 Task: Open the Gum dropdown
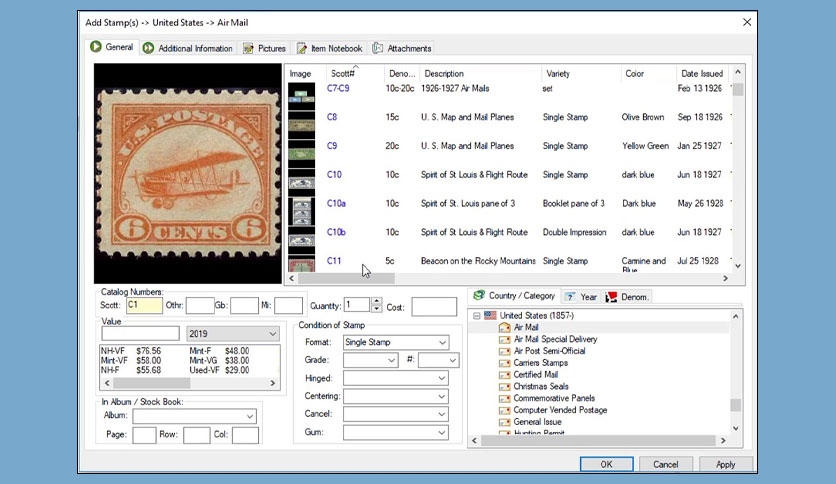click(x=441, y=432)
